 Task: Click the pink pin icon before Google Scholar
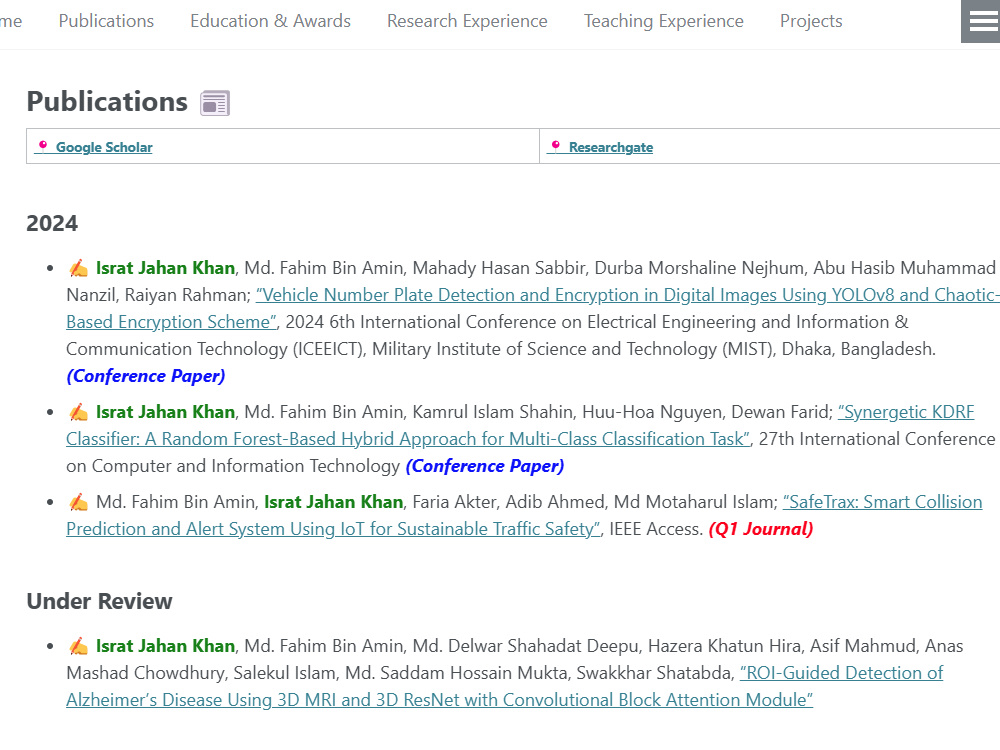[x=43, y=146]
